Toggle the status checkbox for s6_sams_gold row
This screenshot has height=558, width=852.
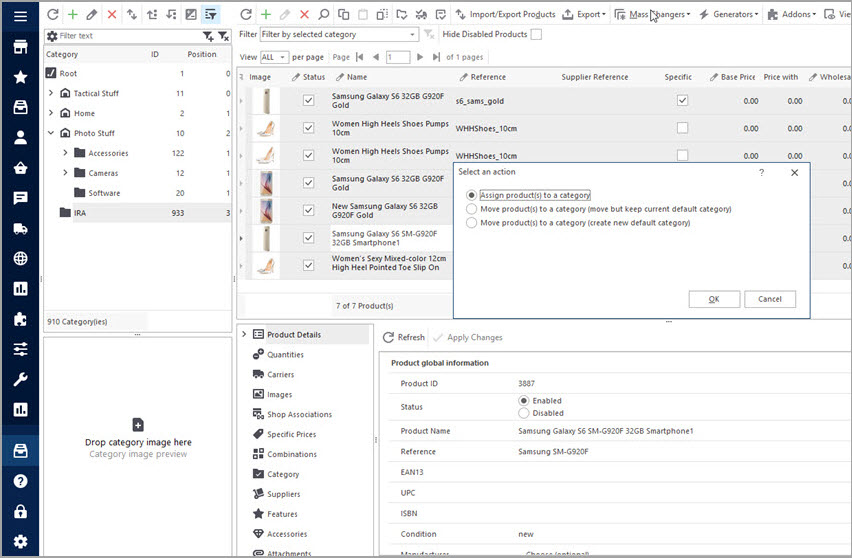(x=309, y=101)
